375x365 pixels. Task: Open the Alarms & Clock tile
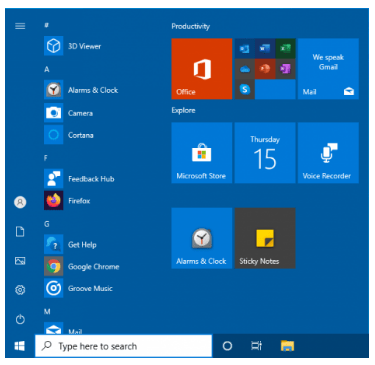click(x=202, y=238)
